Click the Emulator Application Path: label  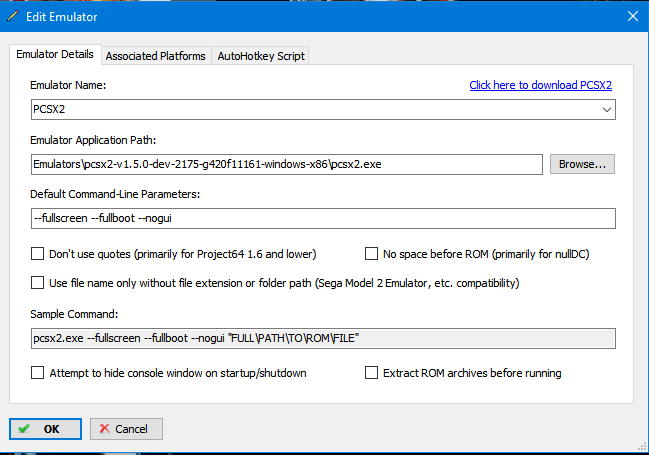tap(93, 140)
